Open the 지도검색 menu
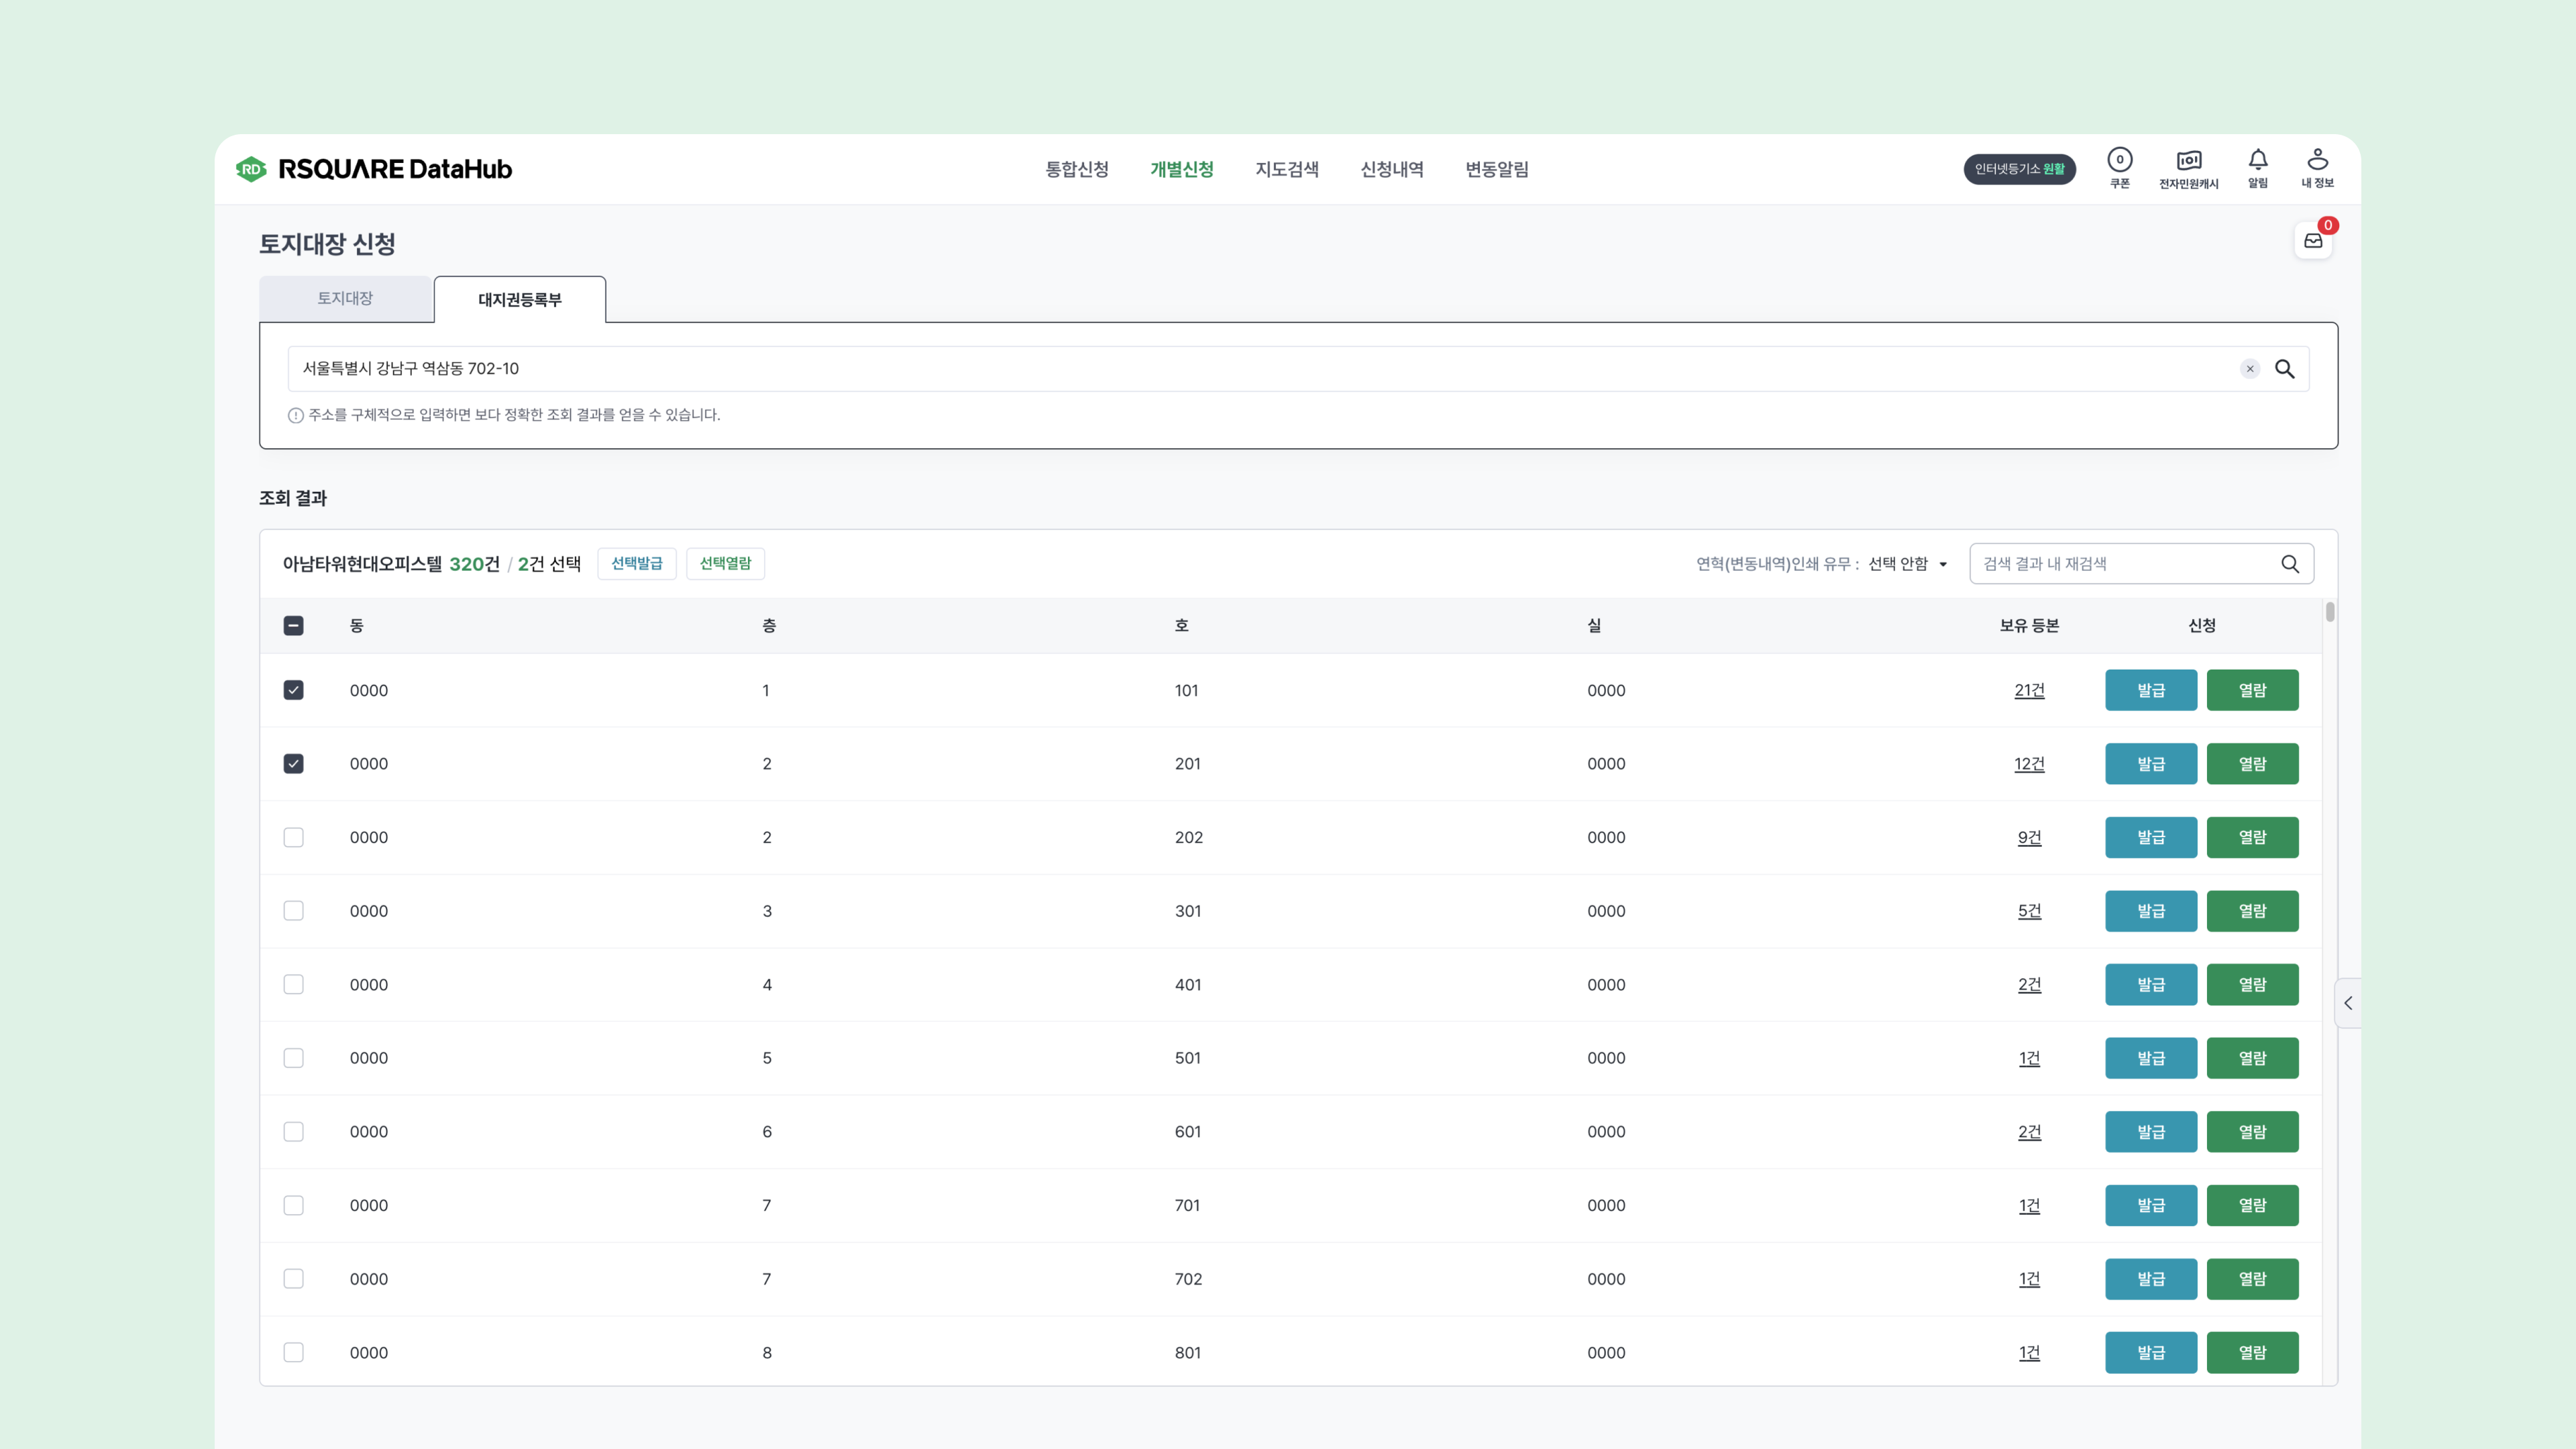 point(1286,169)
